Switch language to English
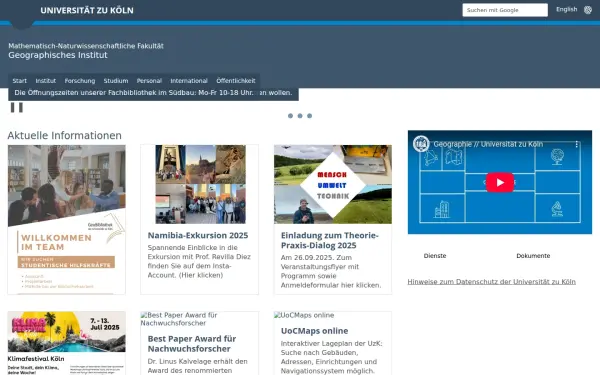The height and width of the screenshot is (375, 600). 566,10
